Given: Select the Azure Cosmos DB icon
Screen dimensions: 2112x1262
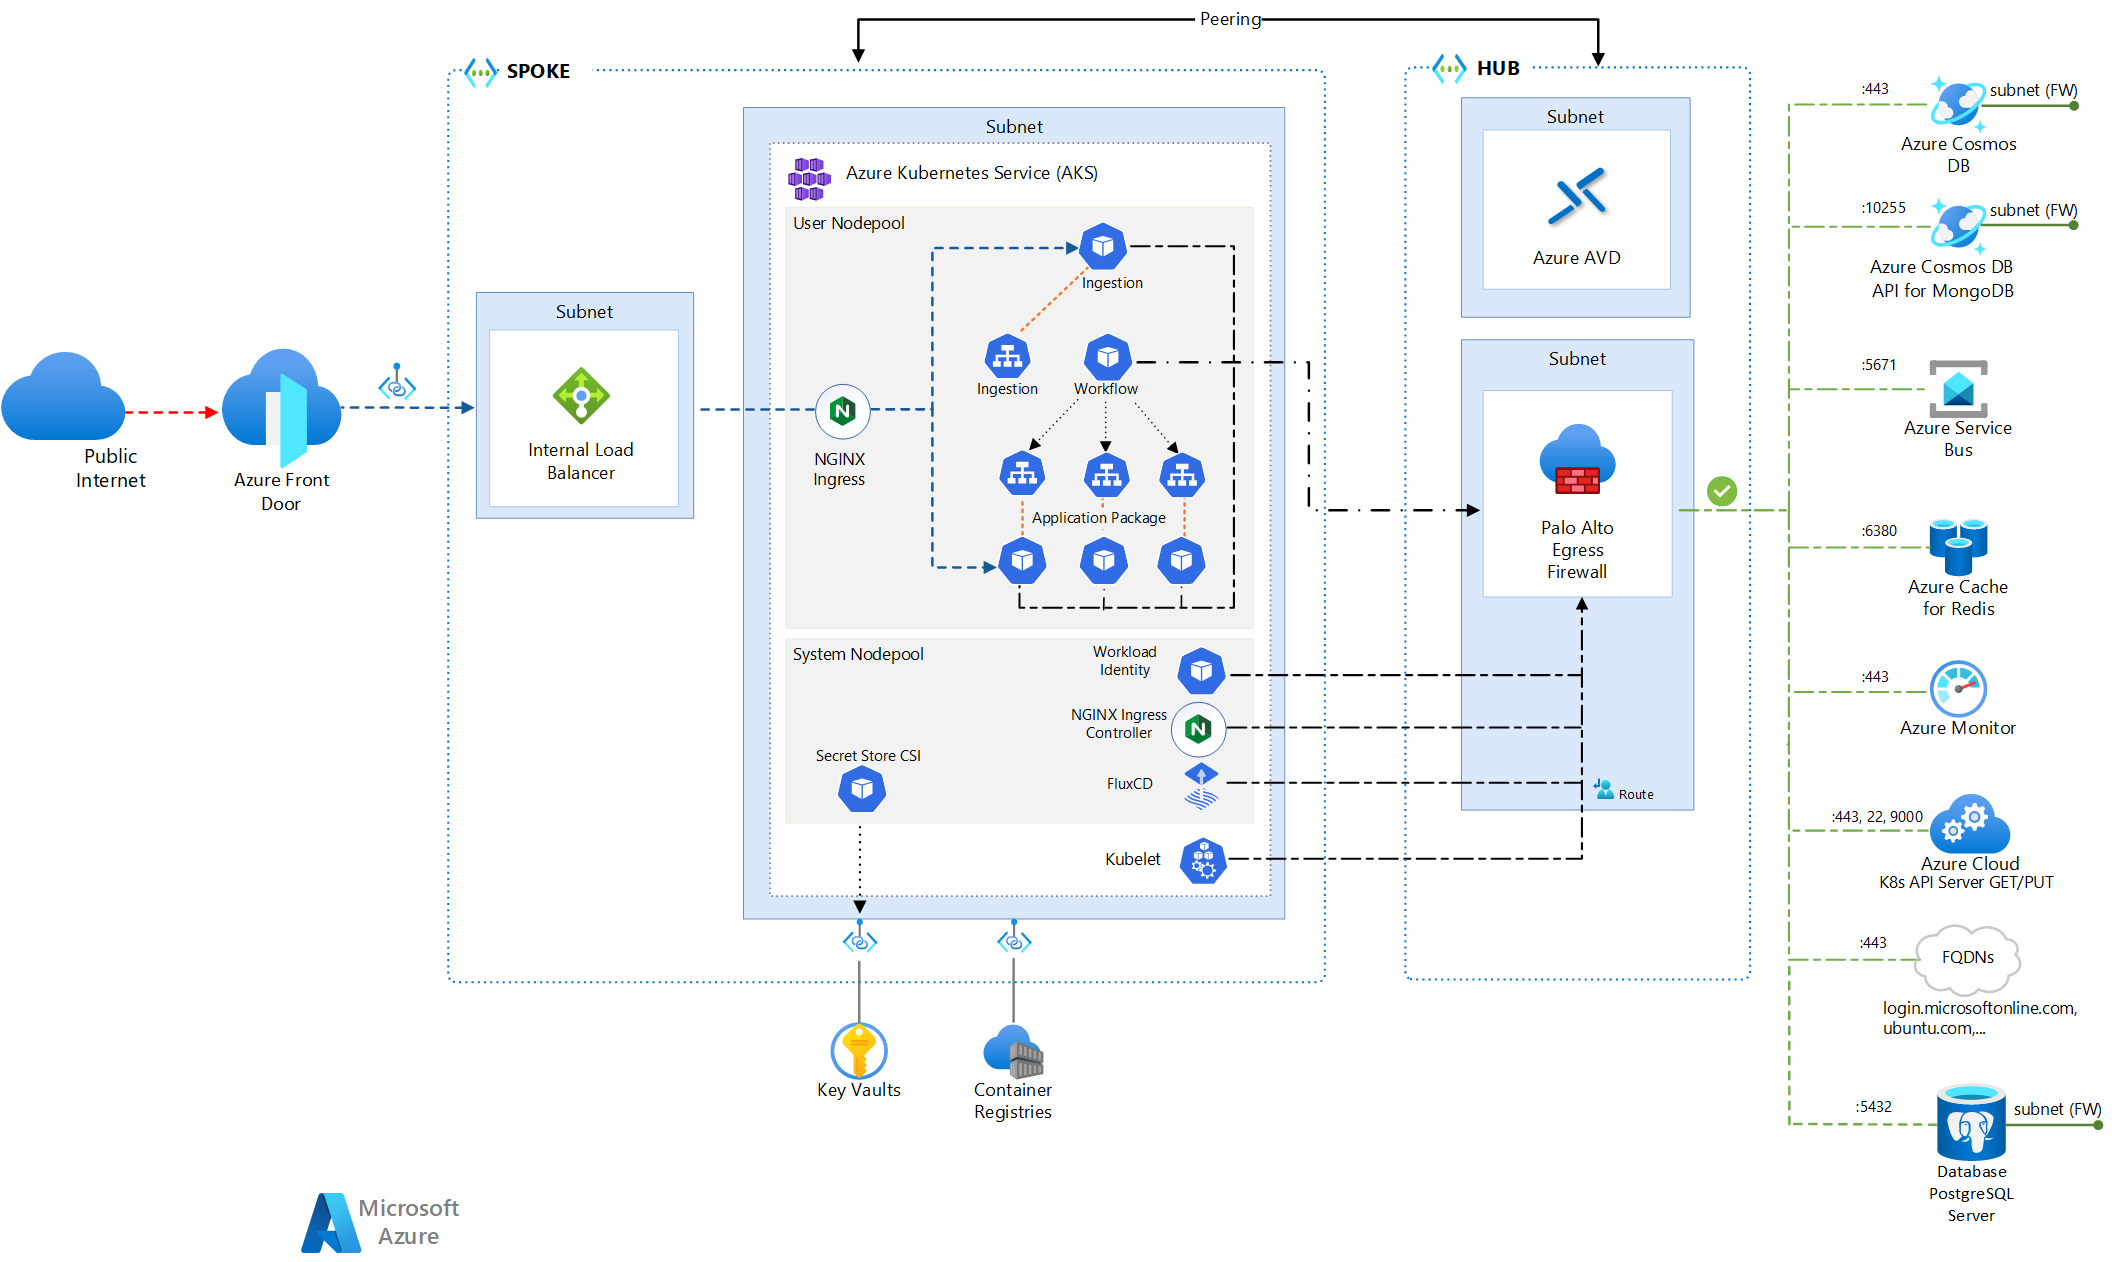Looking at the screenshot, I should (x=1958, y=104).
